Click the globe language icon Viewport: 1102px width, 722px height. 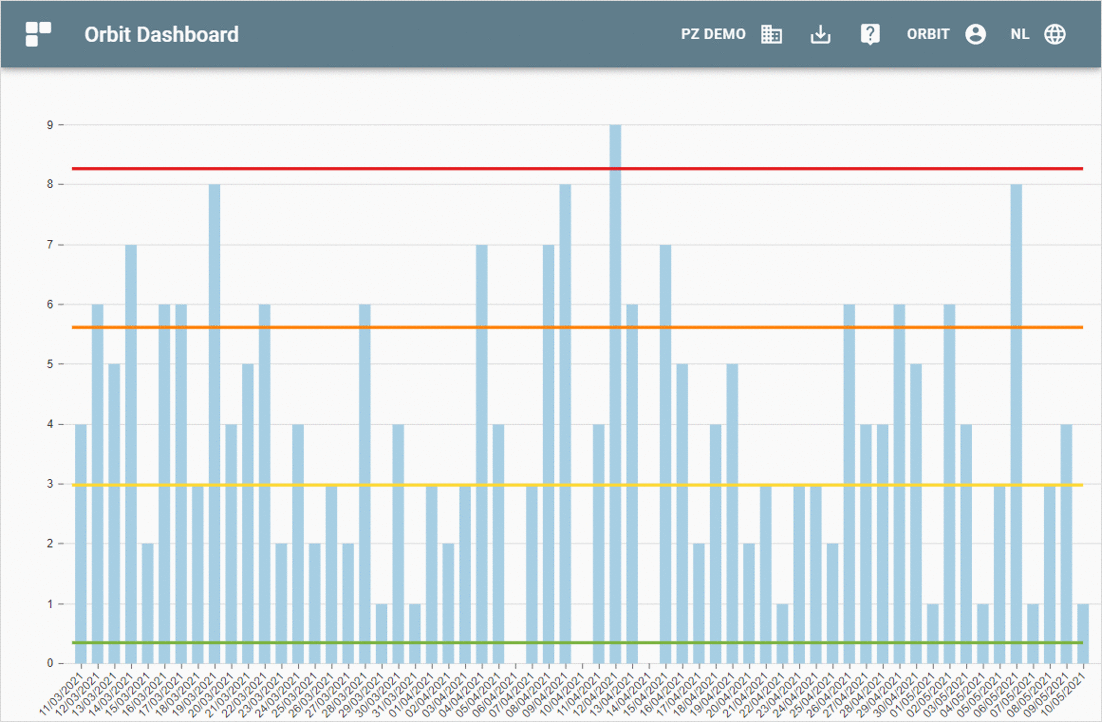tap(1055, 33)
